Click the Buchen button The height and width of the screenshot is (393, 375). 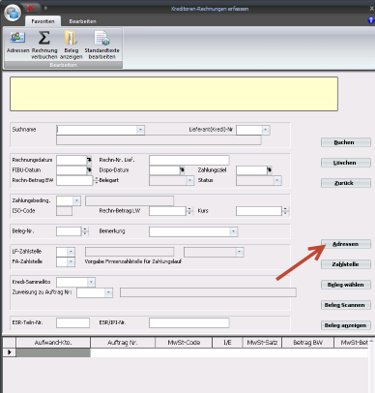[346, 142]
